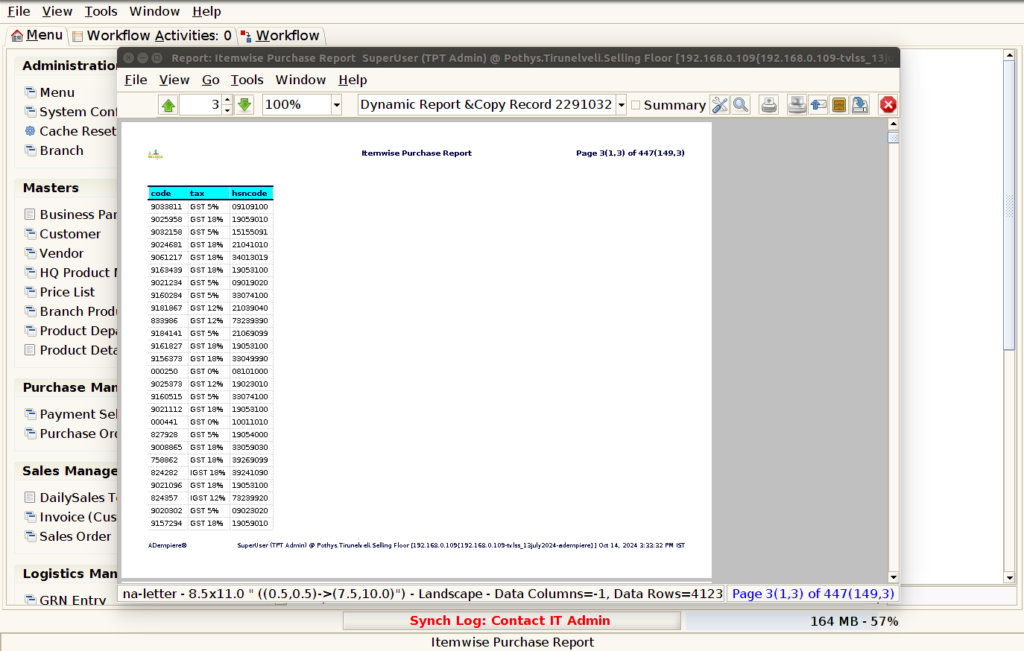Open Invoice (Cus menu entry

click(78, 516)
